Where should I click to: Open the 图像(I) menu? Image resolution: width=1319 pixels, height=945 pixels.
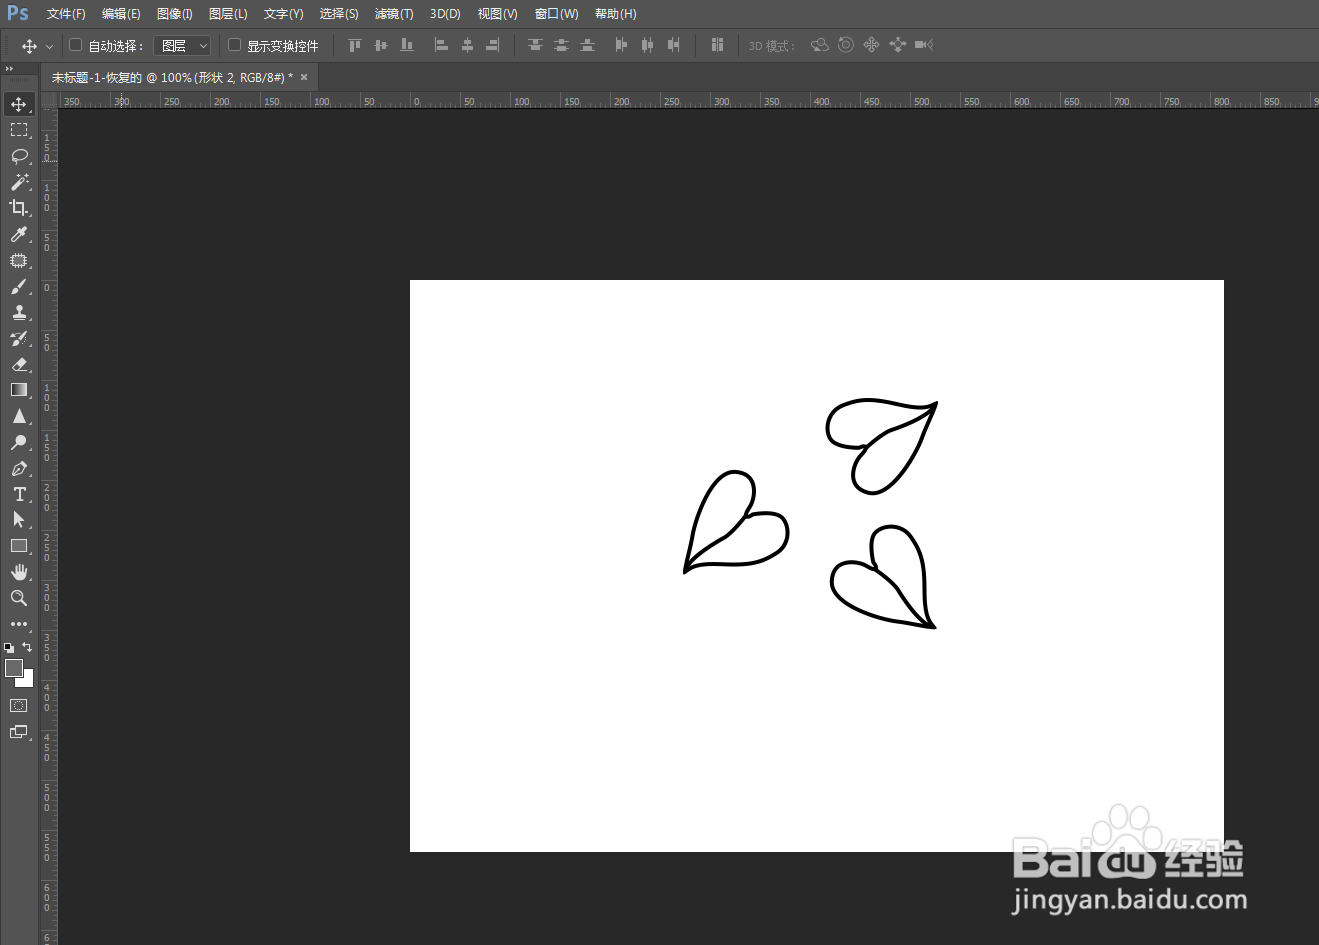click(175, 14)
